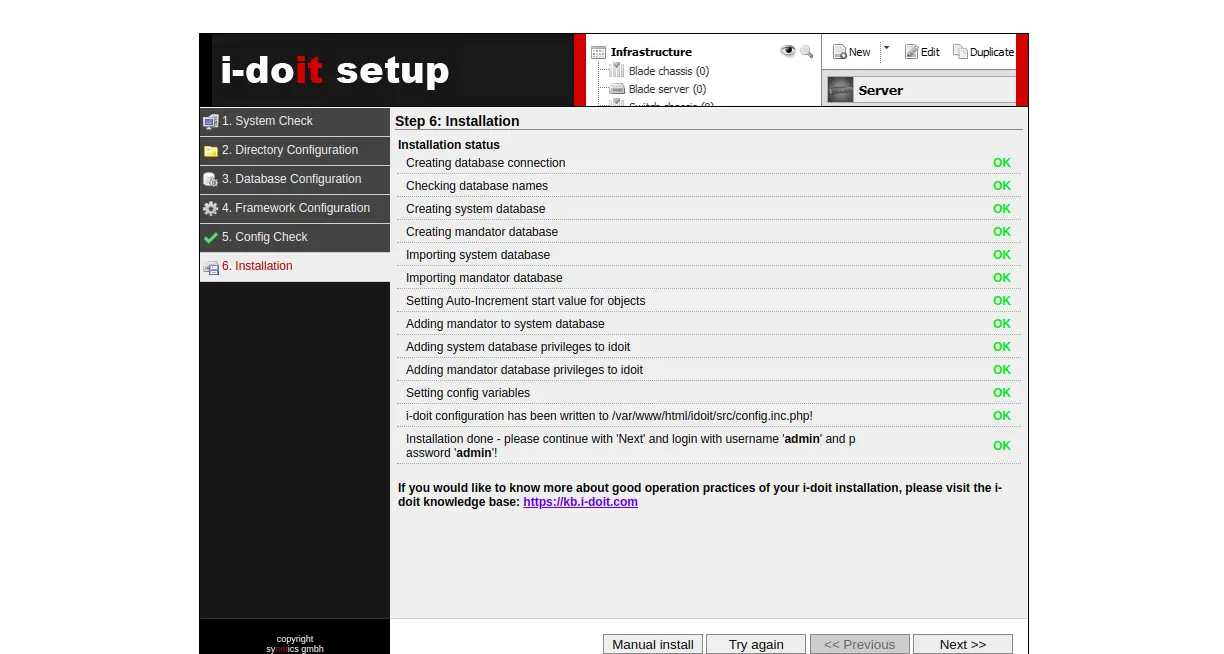Click Duplicate in the banner toolbar

983,52
